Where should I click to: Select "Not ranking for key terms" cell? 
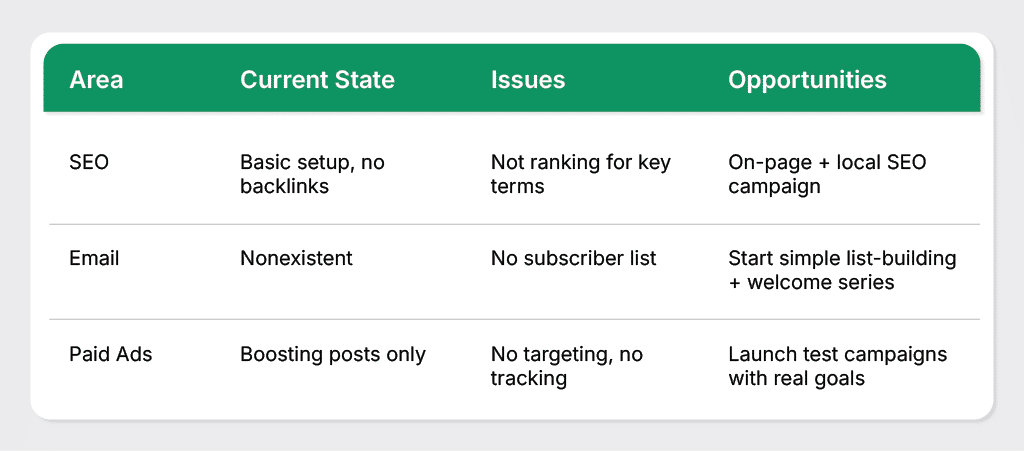[x=580, y=174]
